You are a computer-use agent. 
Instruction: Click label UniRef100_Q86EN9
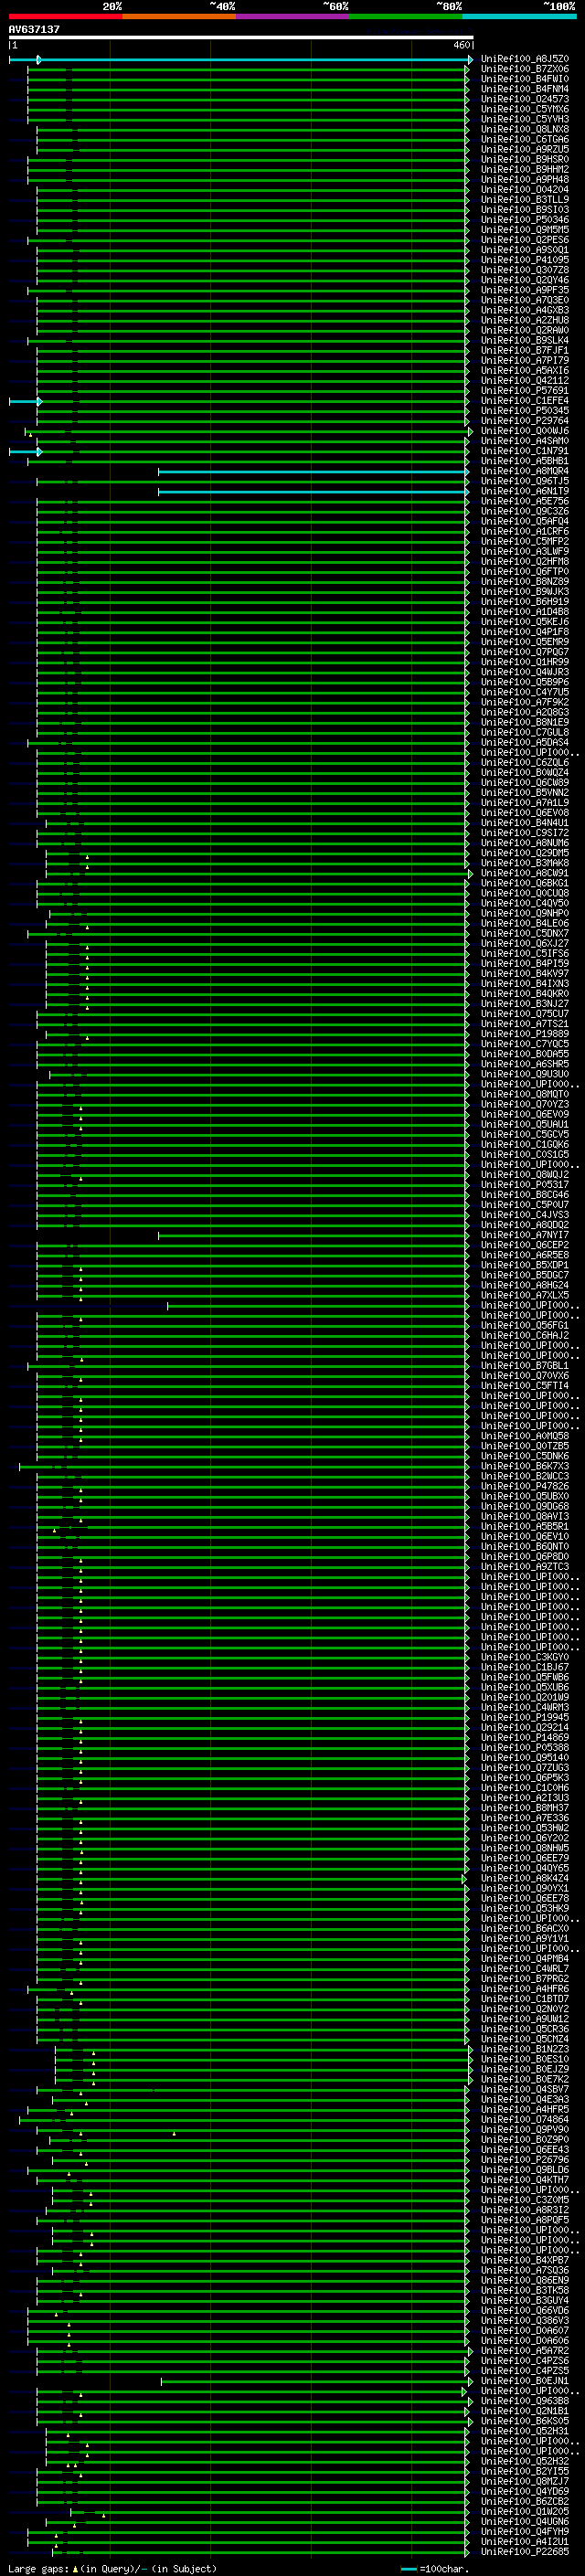point(525,2280)
